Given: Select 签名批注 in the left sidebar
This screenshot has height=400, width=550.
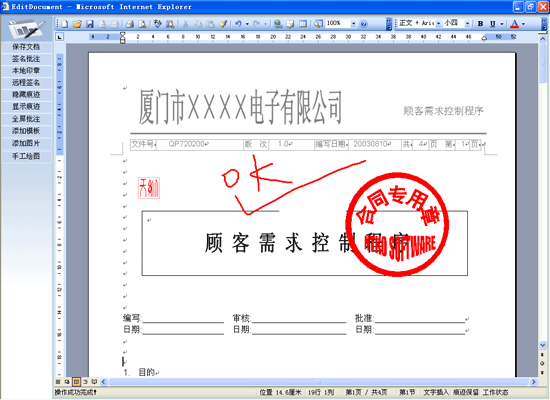Looking at the screenshot, I should (x=26, y=59).
